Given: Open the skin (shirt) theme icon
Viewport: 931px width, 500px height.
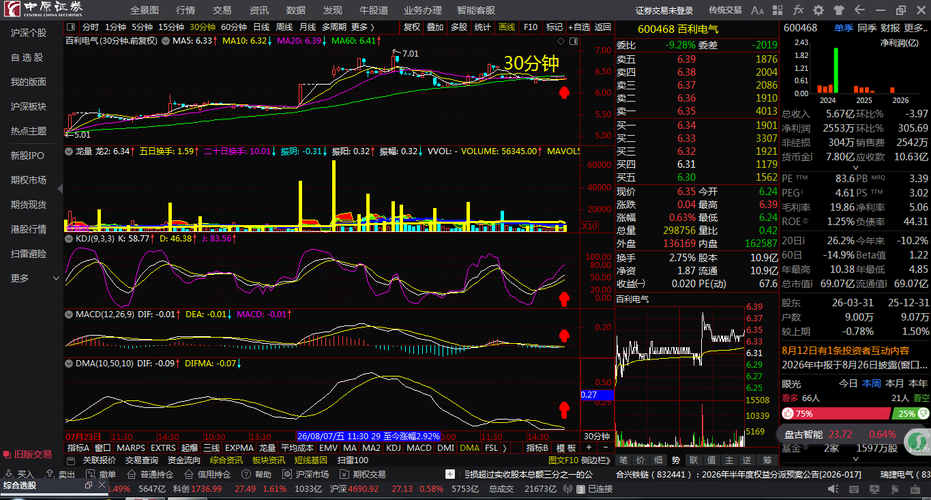Looking at the screenshot, I should click(839, 10).
